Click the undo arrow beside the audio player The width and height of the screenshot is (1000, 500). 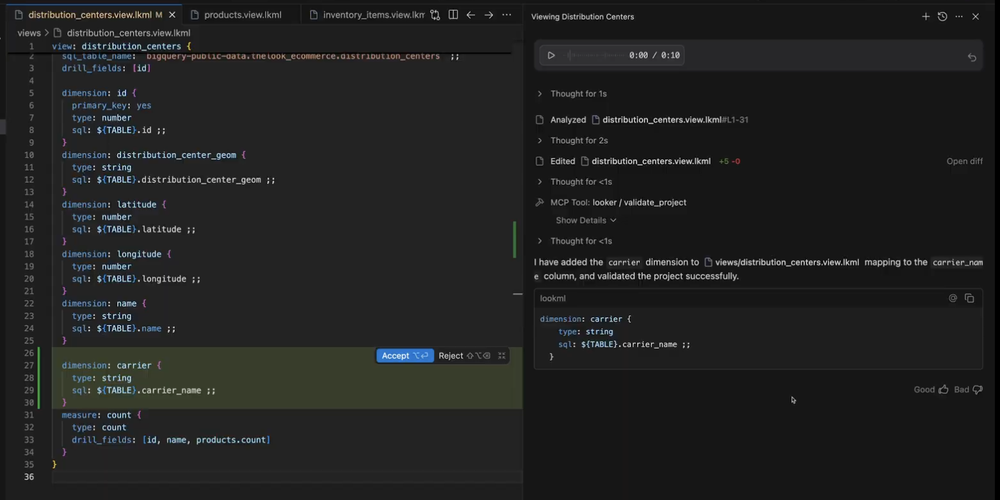pos(972,57)
